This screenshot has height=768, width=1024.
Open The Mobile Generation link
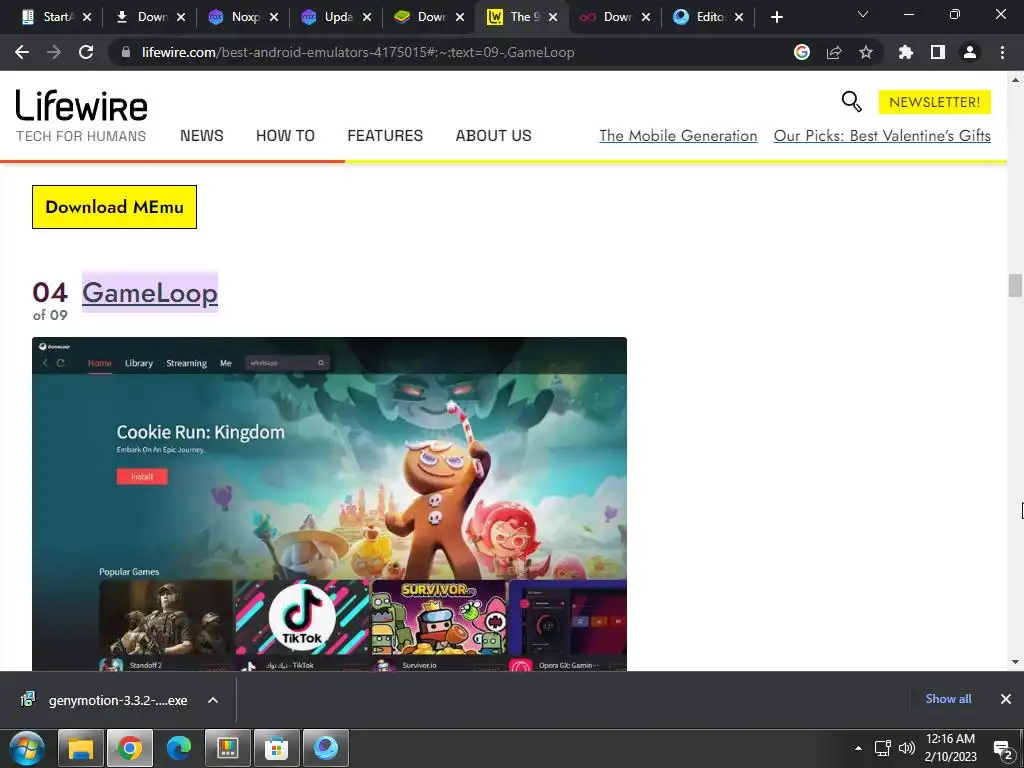679,136
